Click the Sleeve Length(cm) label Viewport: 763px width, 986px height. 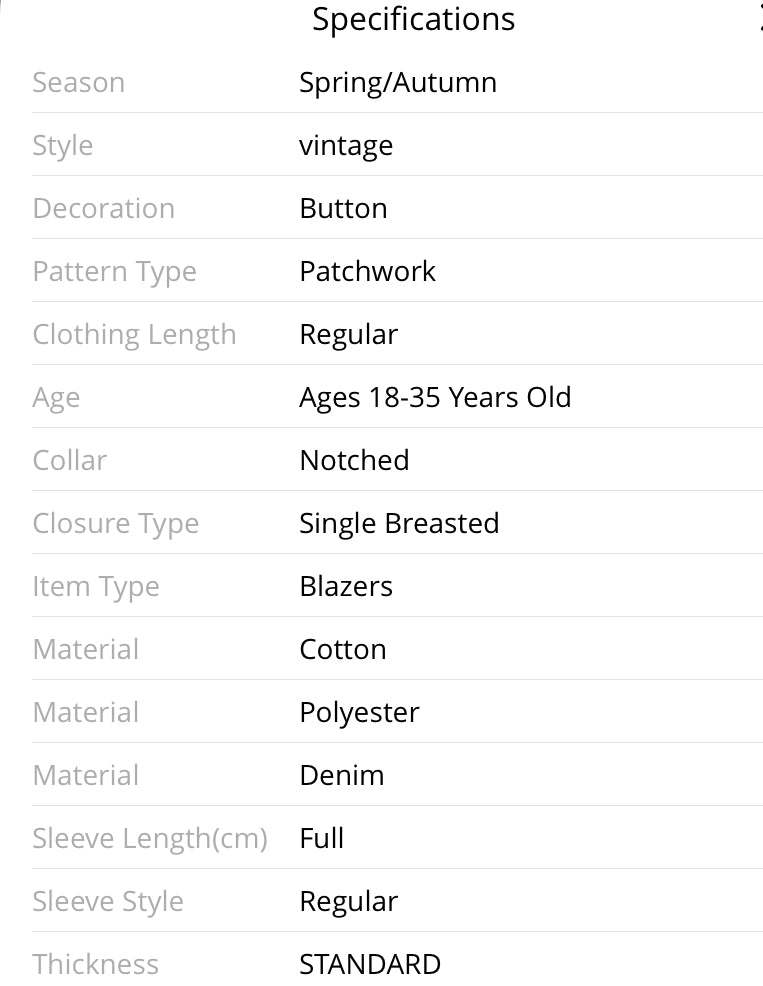coord(150,839)
